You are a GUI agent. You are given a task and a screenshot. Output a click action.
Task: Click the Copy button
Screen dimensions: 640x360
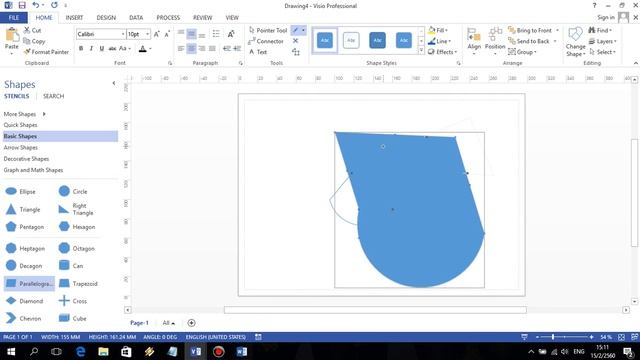click(x=34, y=41)
